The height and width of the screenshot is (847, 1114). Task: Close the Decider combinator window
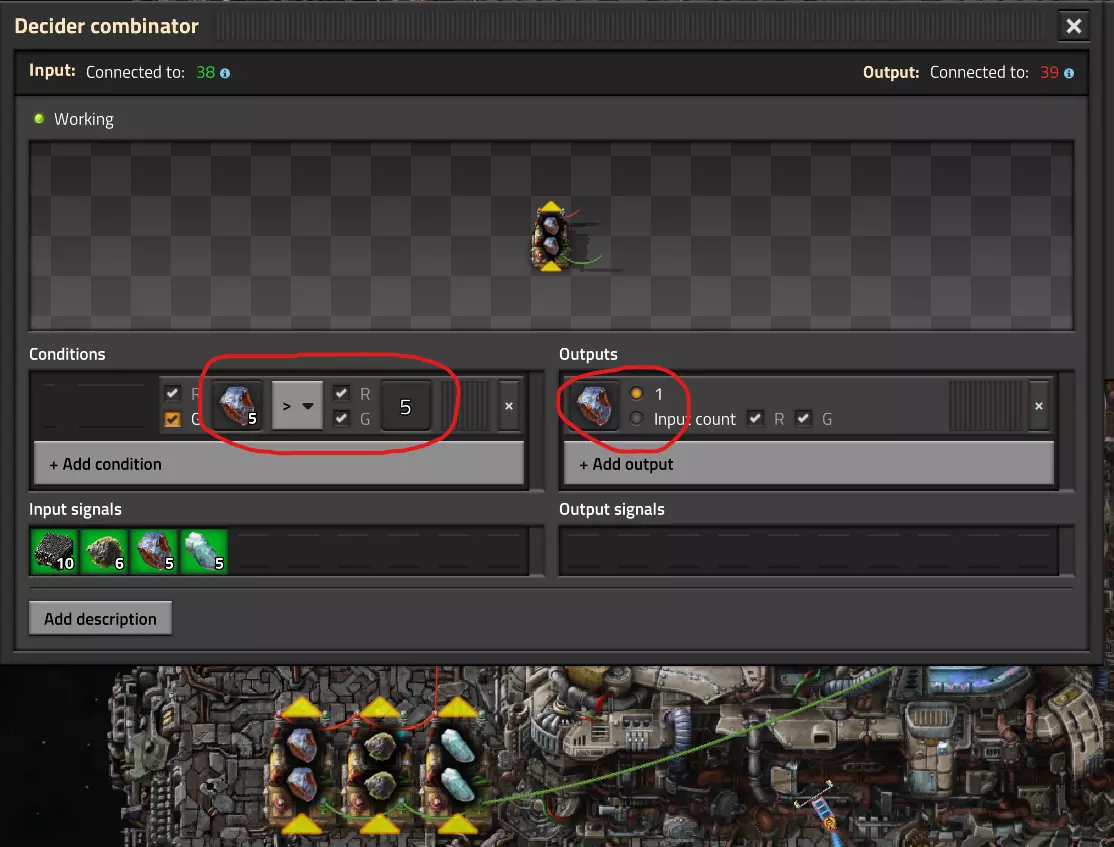[1074, 26]
